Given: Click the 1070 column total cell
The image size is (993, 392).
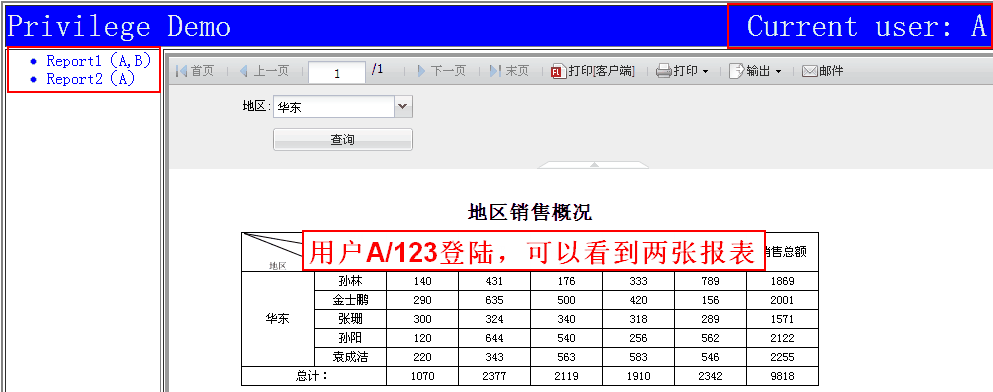Looking at the screenshot, I should point(422,376).
